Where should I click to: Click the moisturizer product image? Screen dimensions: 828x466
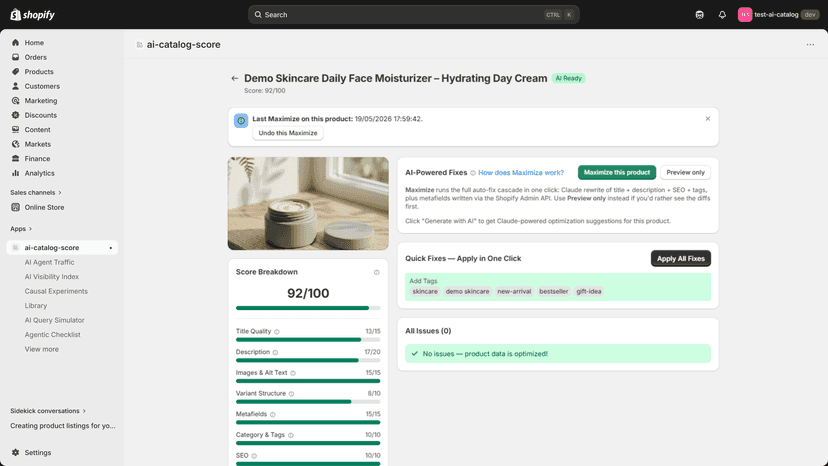coord(308,203)
